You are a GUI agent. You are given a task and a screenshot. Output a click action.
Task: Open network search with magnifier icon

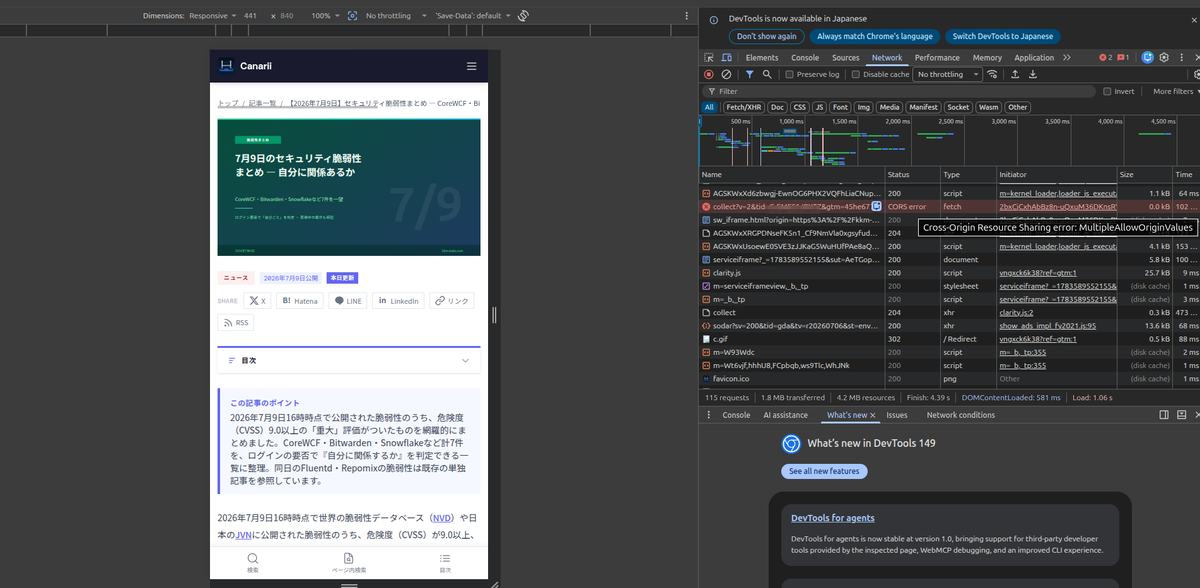coord(767,74)
